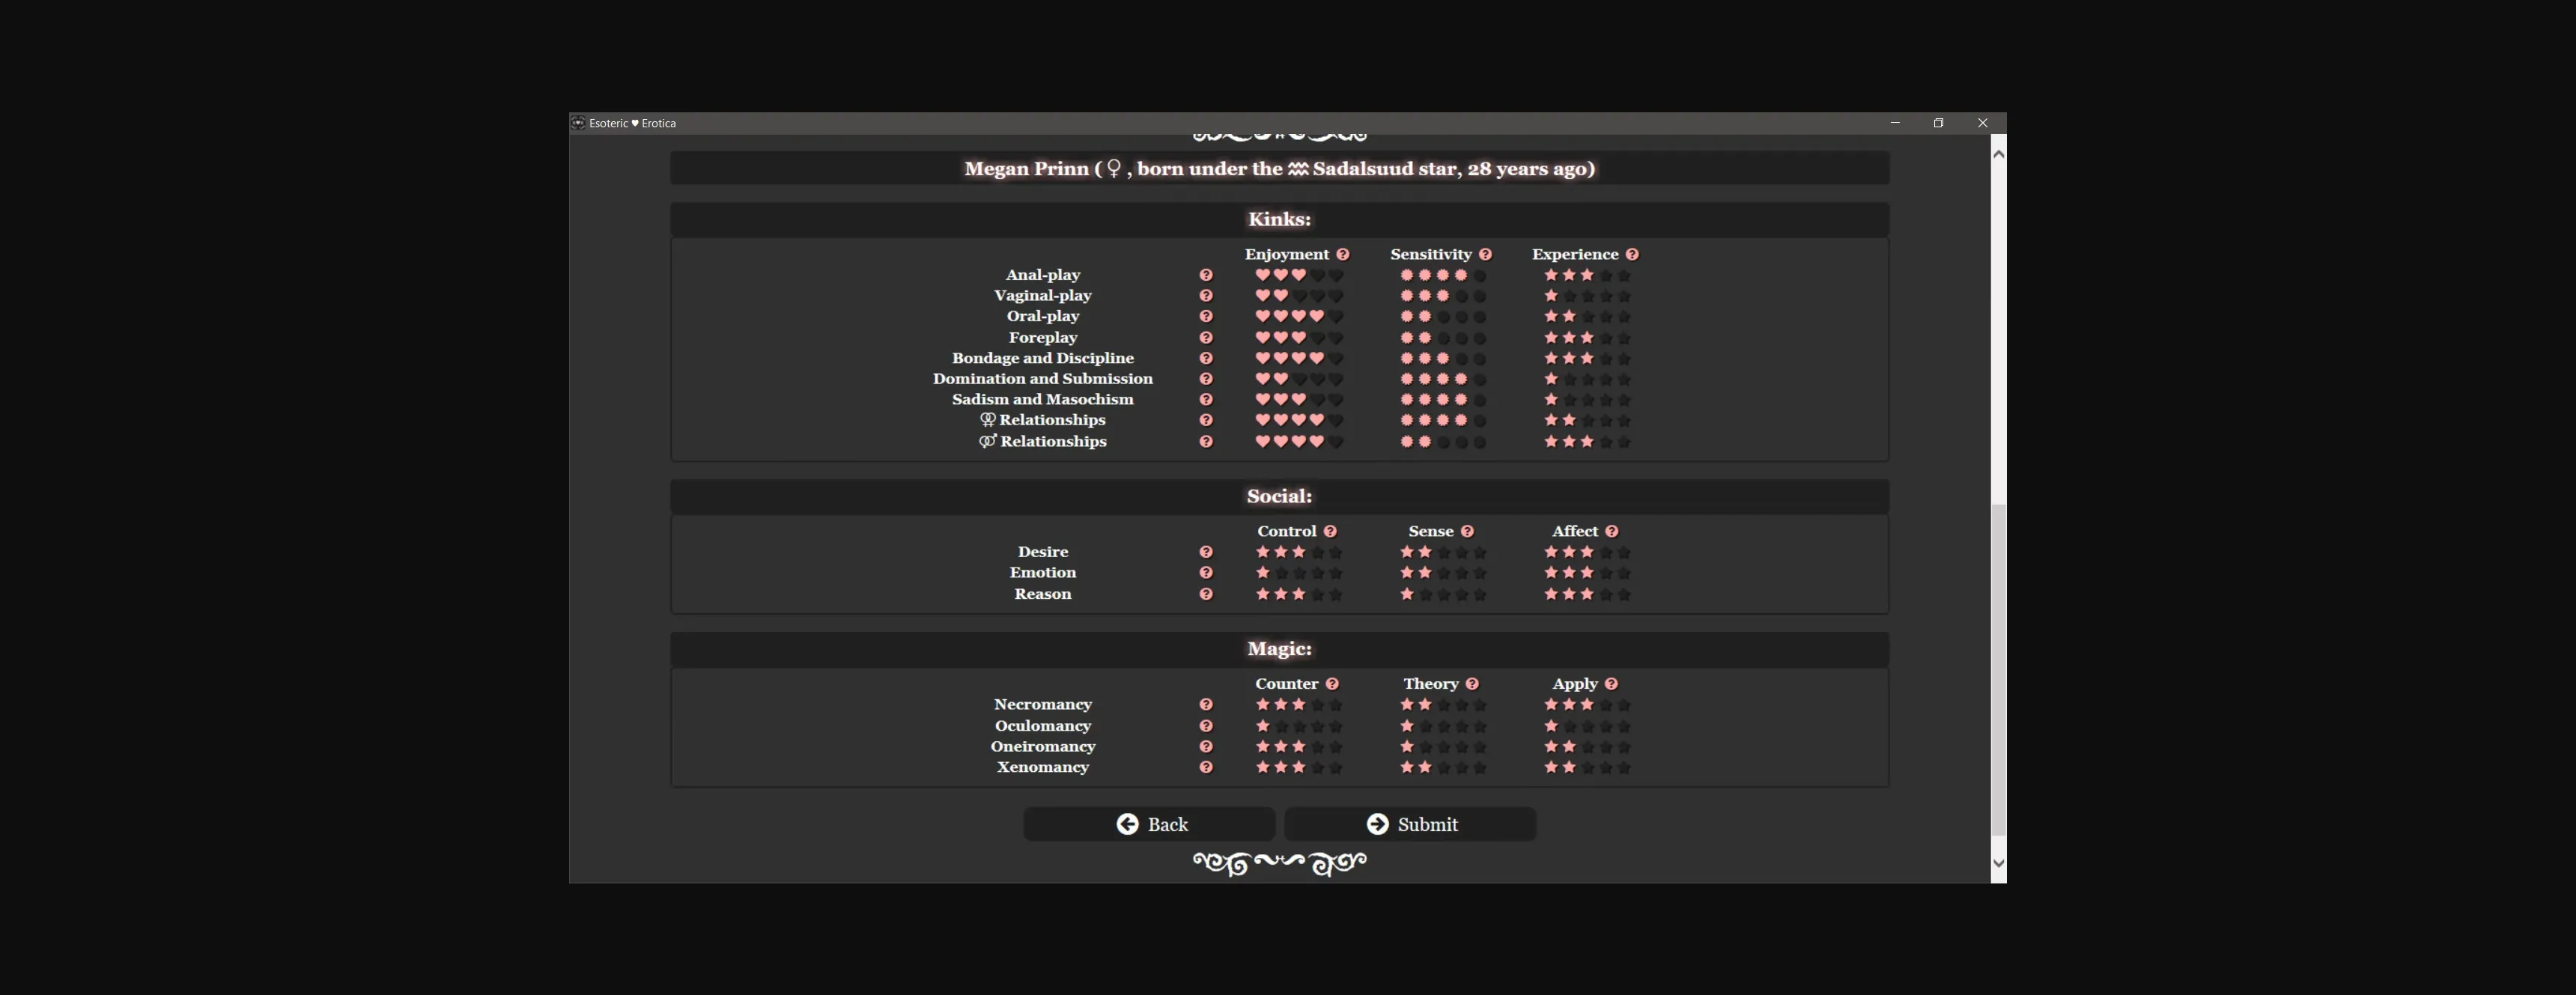The image size is (2576, 995).
Task: Click question mark icon for Emotion row
Action: click(1206, 573)
